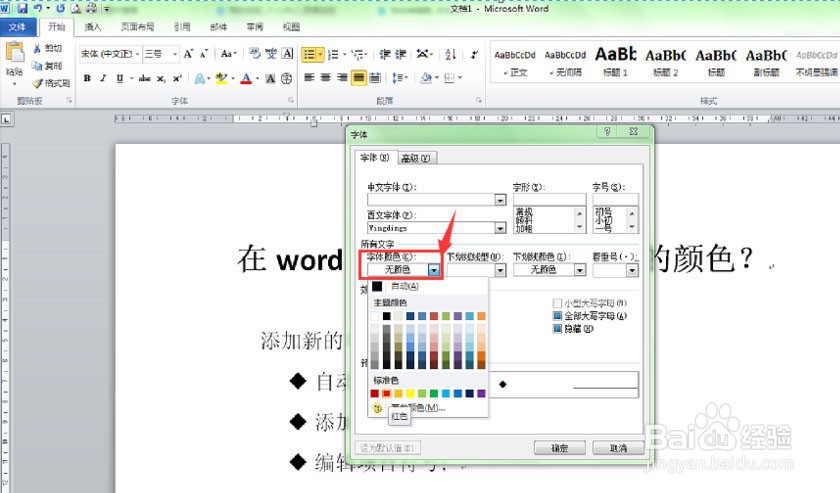This screenshot has width=840, height=493.
Task: Open the Change Case (Aa) button
Action: (x=227, y=54)
